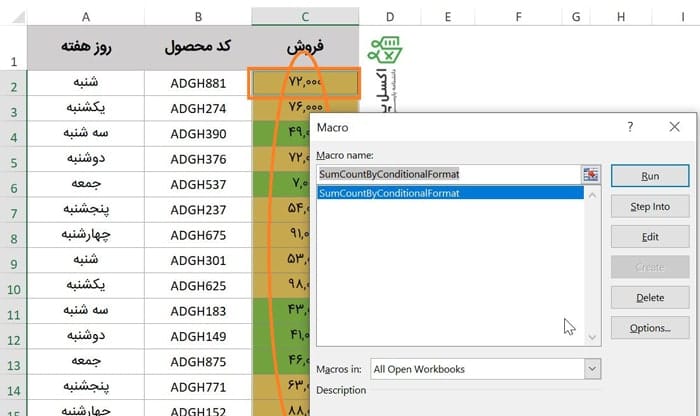Image resolution: width=700 pixels, height=416 pixels.
Task: Click the 'چهارشنبه' cell in row 8
Action: 86,235
